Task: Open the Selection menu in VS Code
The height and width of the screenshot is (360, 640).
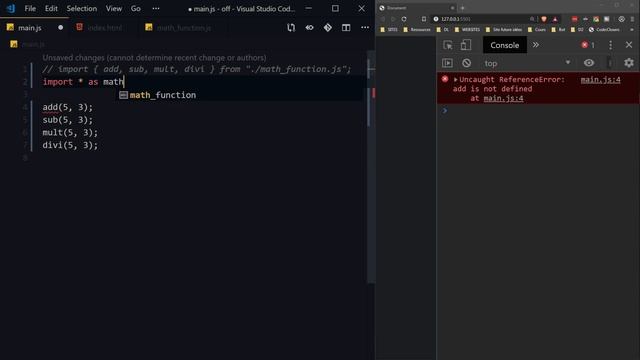Action: (x=82, y=8)
